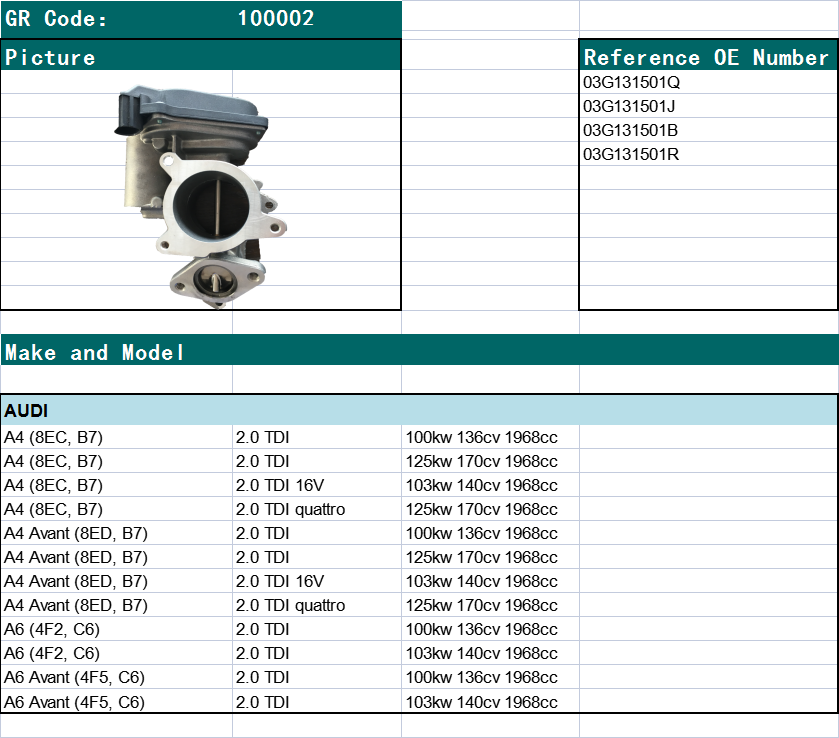Click "100kw 136cv 1968cc" for A6 Avant (4F5, C6)
Screen dimensions: 839x738
tap(482, 678)
